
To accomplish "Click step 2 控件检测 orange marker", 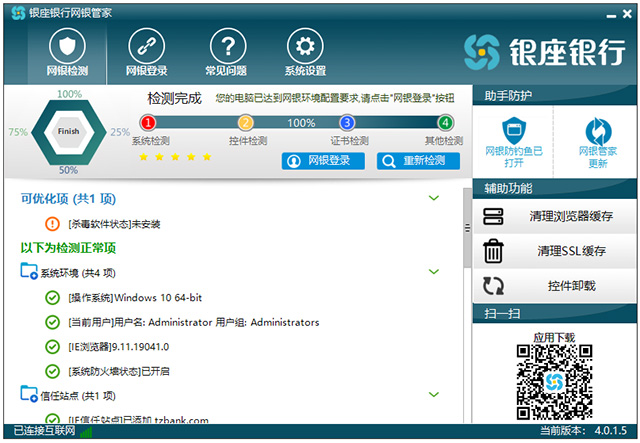I will [245, 122].
